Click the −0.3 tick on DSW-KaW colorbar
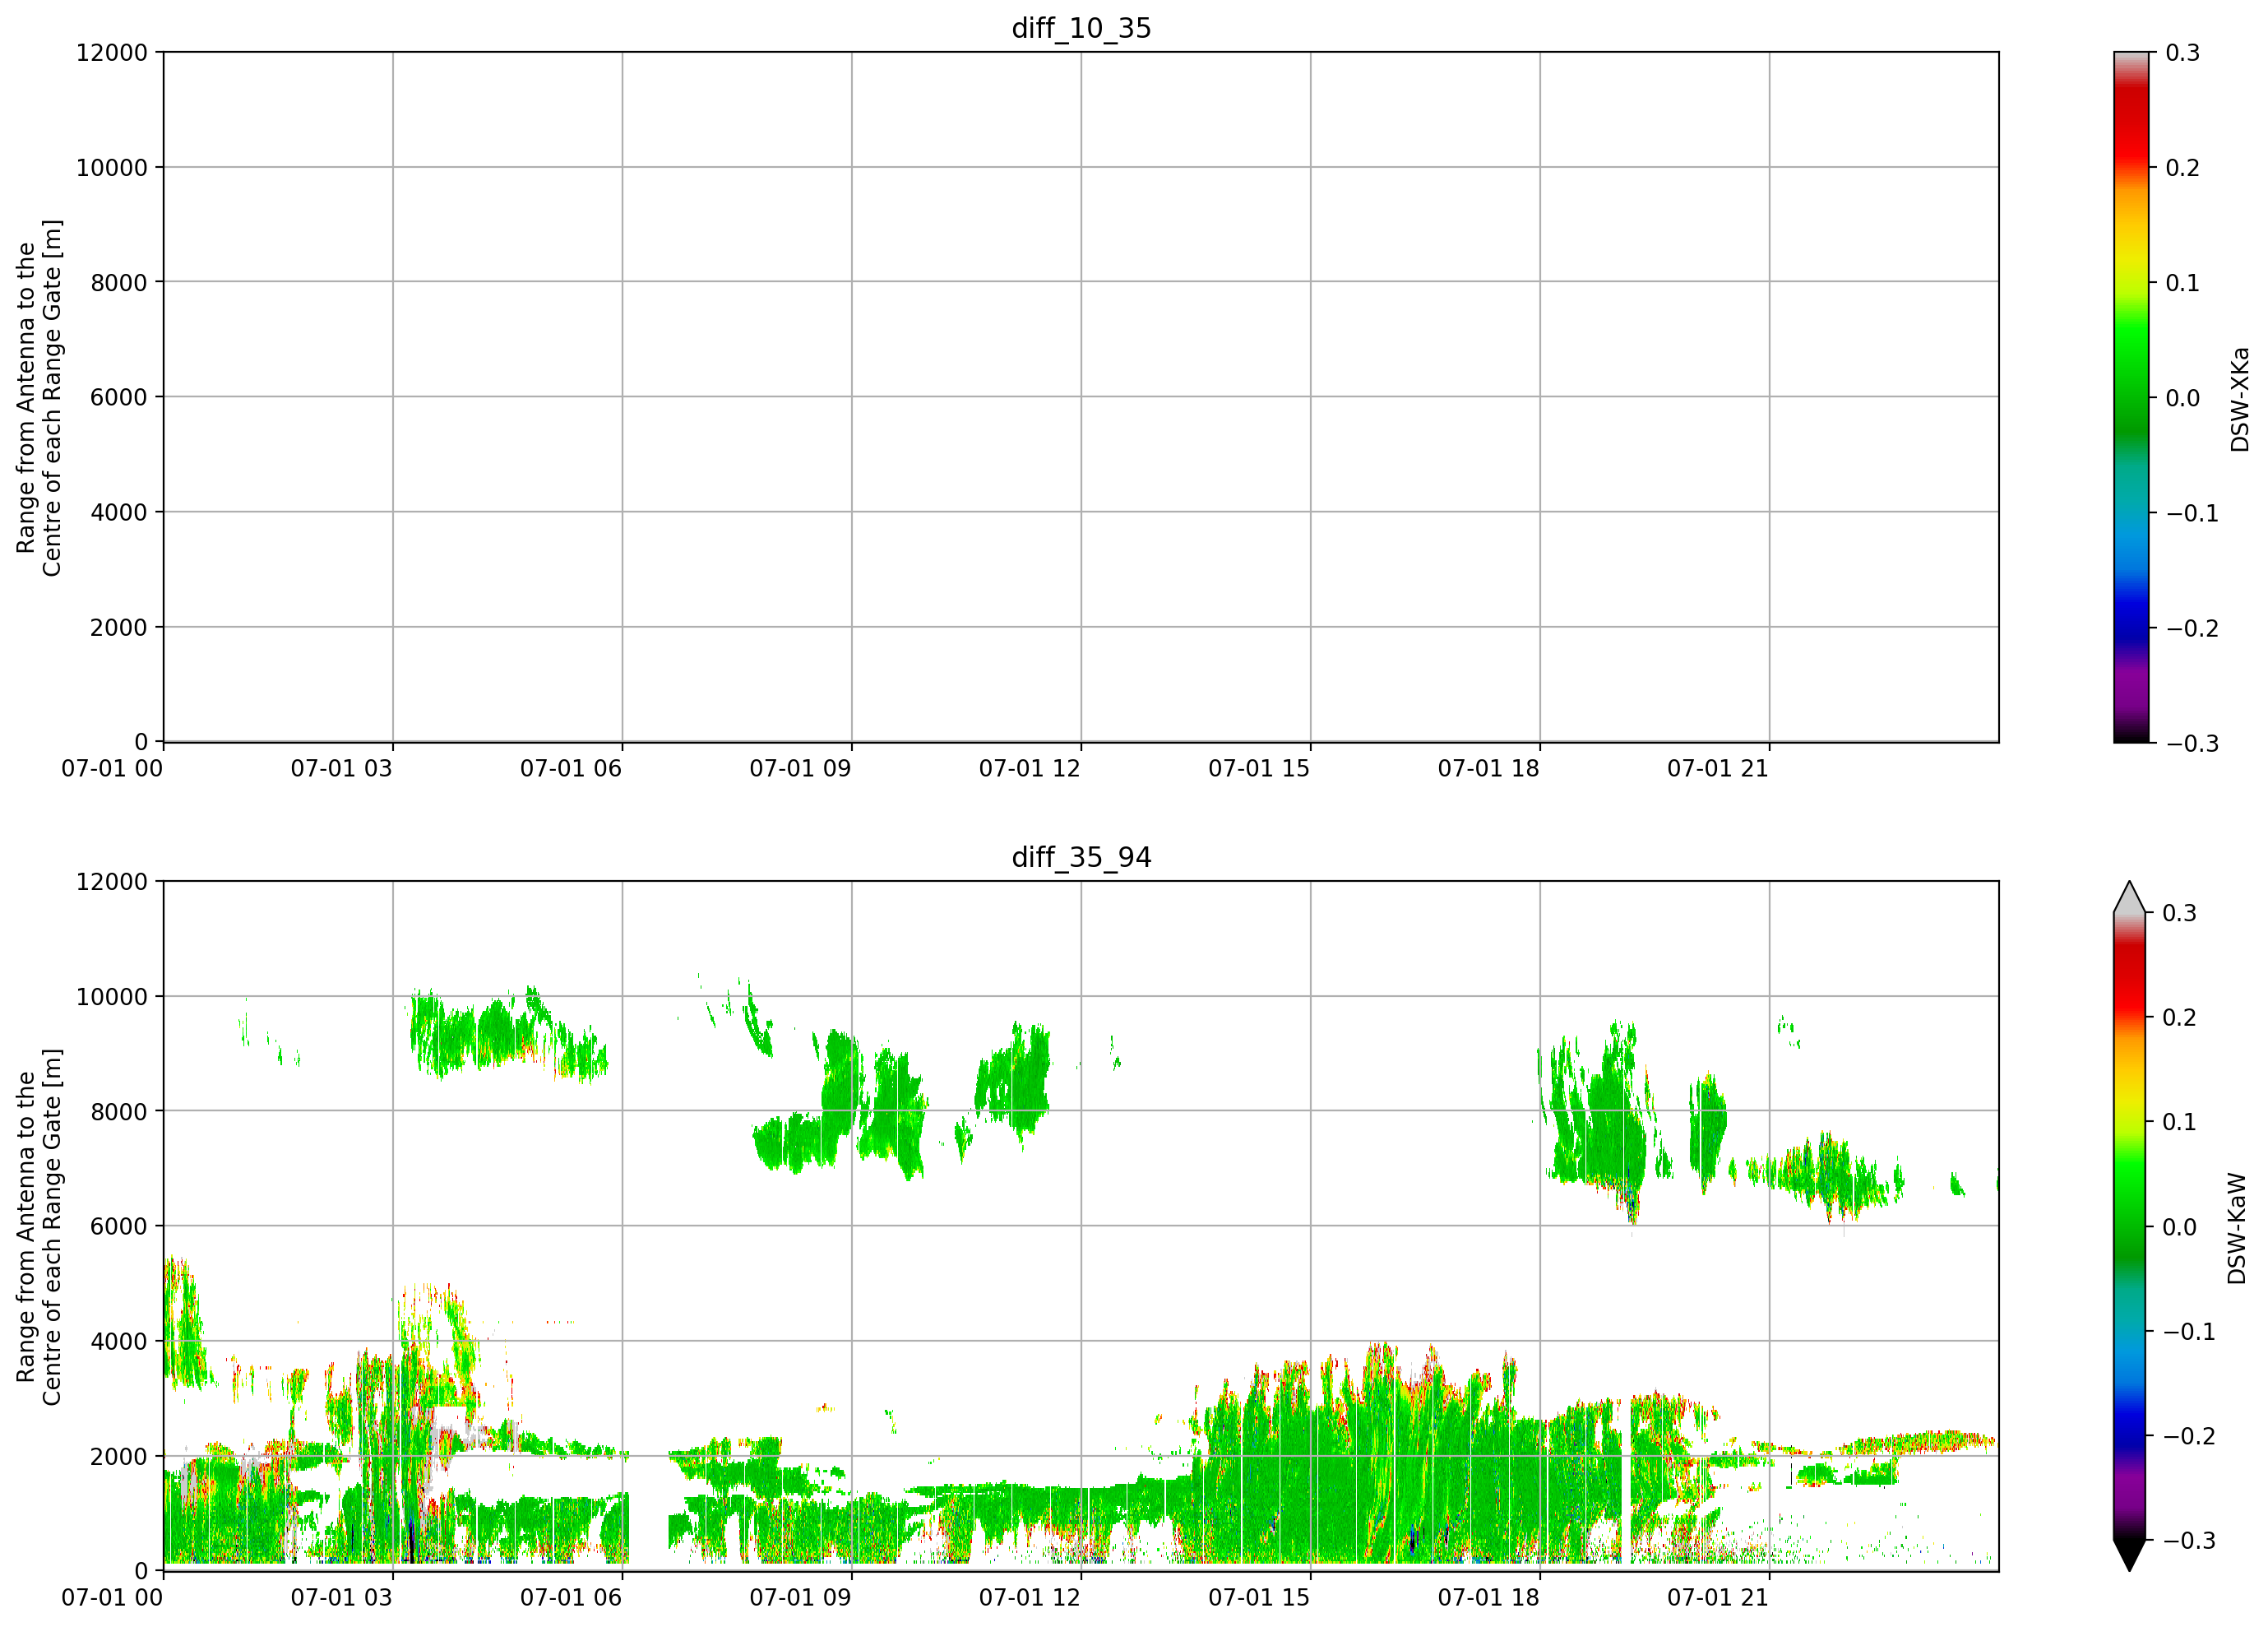Screen dimensions: 2268x1627 point(2189,1540)
